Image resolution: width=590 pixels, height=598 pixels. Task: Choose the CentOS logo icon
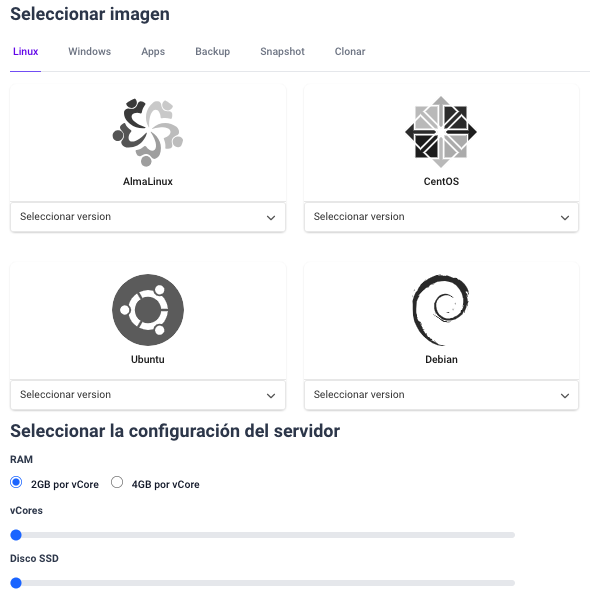pos(441,132)
